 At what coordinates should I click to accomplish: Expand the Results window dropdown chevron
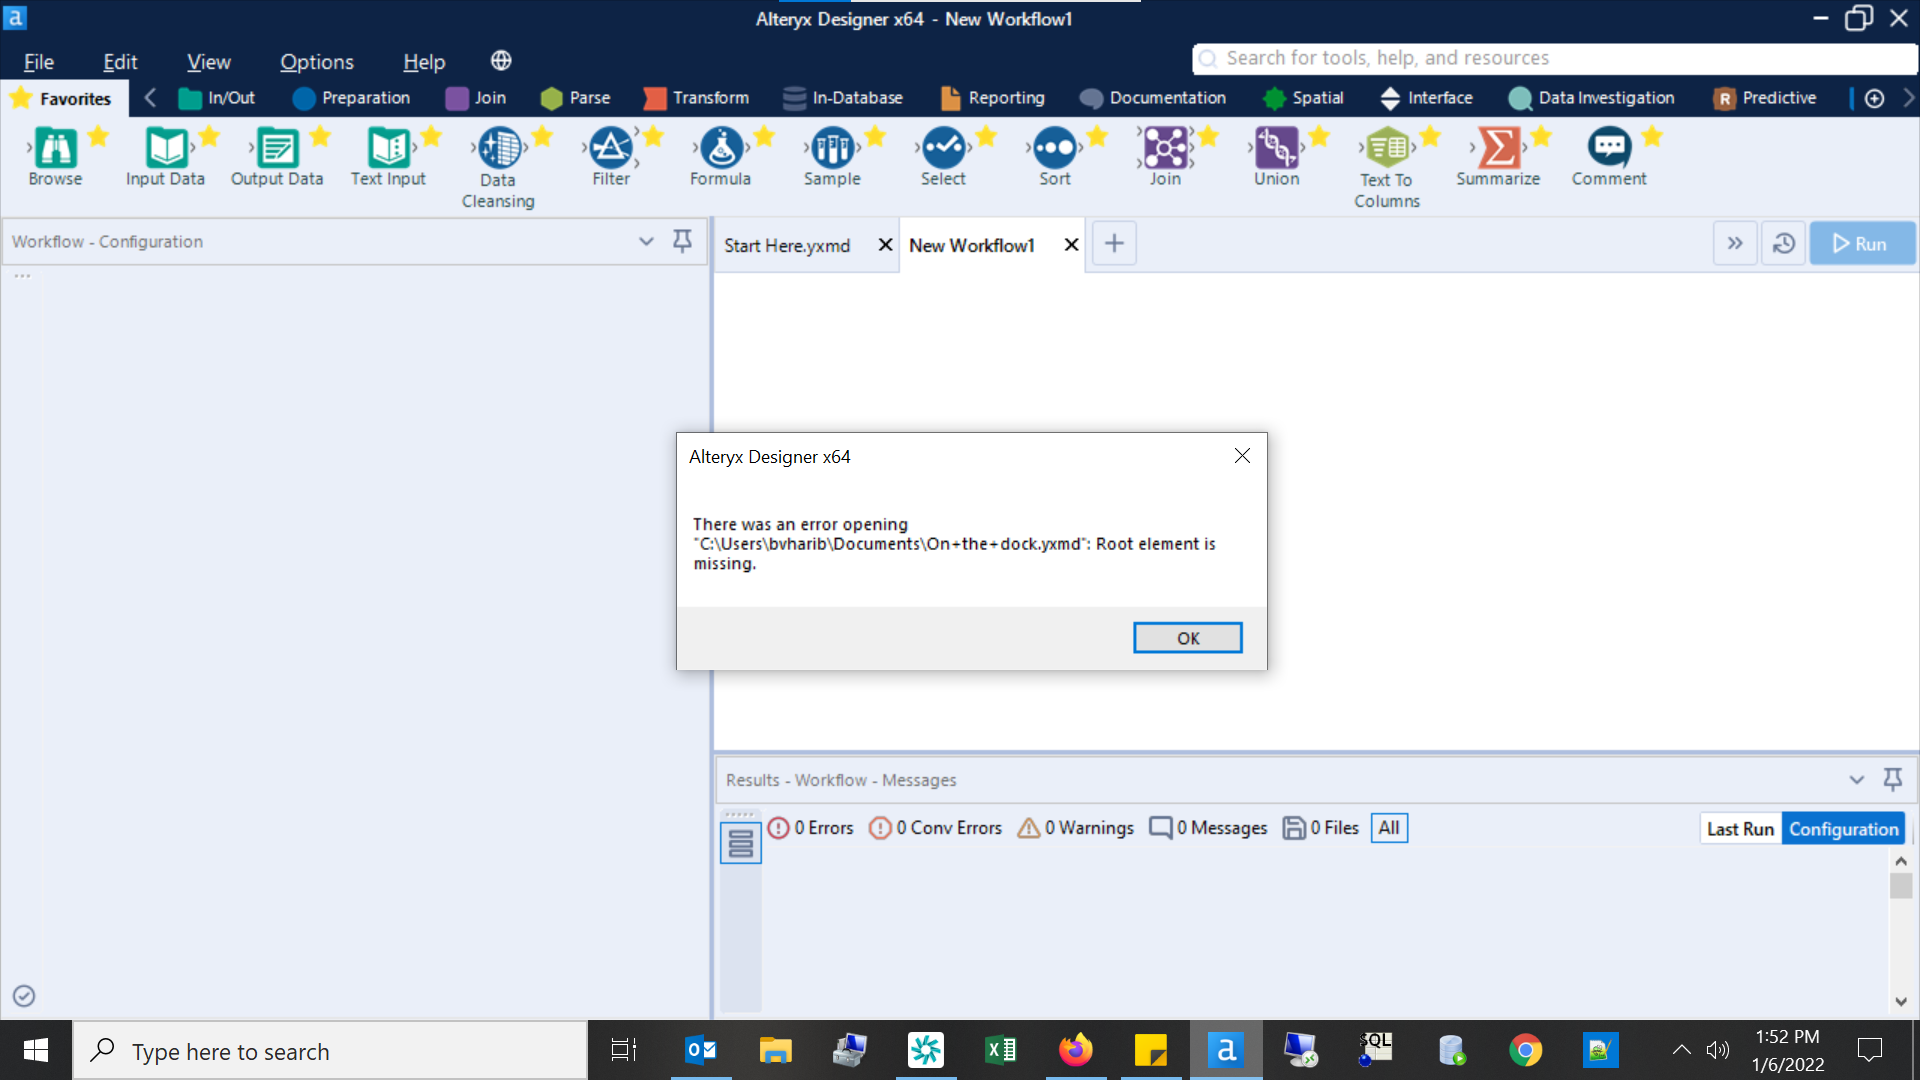coord(1857,780)
